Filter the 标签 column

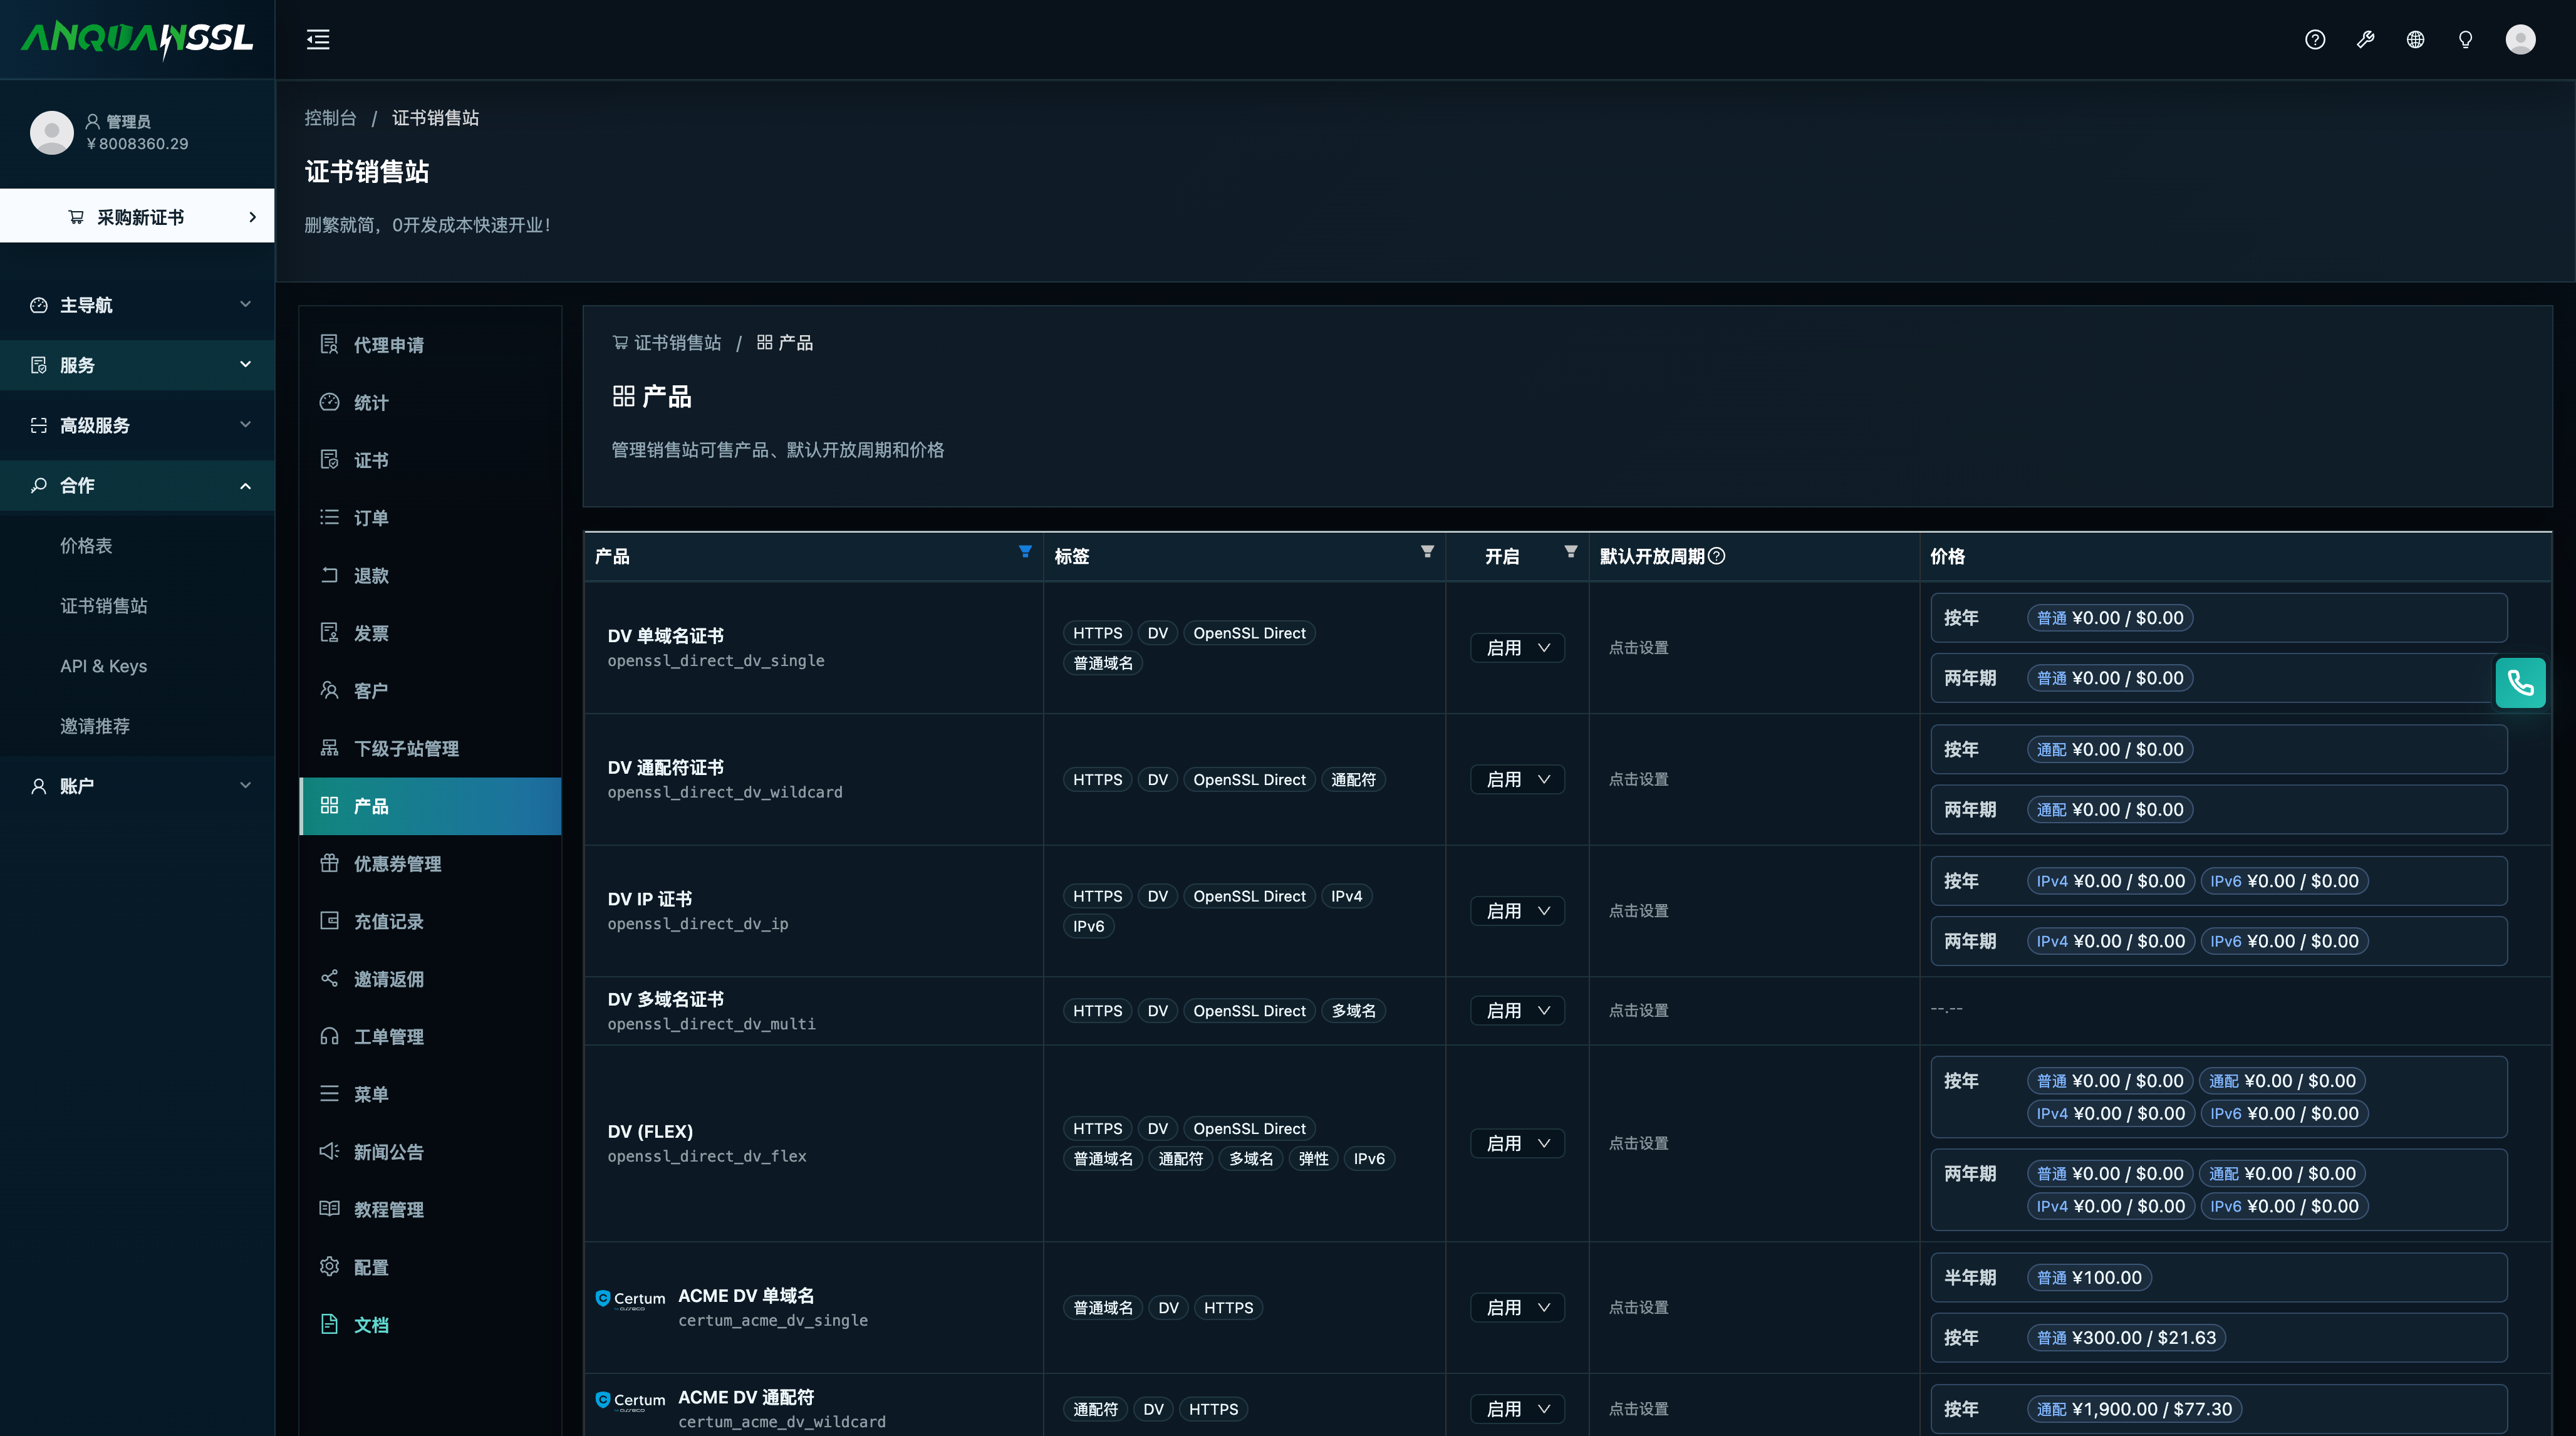click(x=1427, y=552)
